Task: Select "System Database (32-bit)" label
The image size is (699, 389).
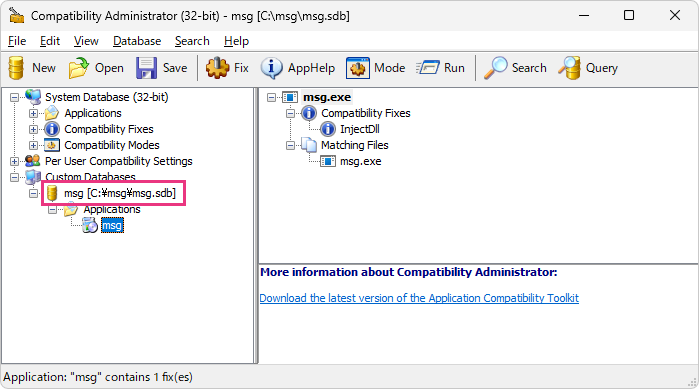Action: point(107,97)
